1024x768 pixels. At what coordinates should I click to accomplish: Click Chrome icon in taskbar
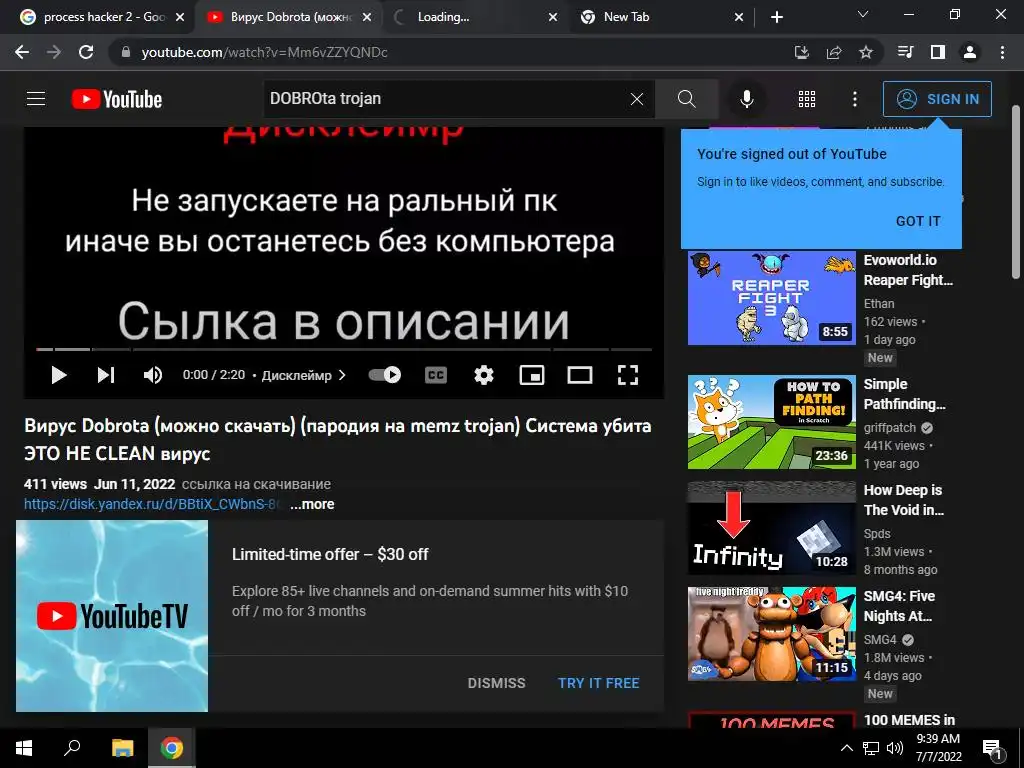coord(172,748)
